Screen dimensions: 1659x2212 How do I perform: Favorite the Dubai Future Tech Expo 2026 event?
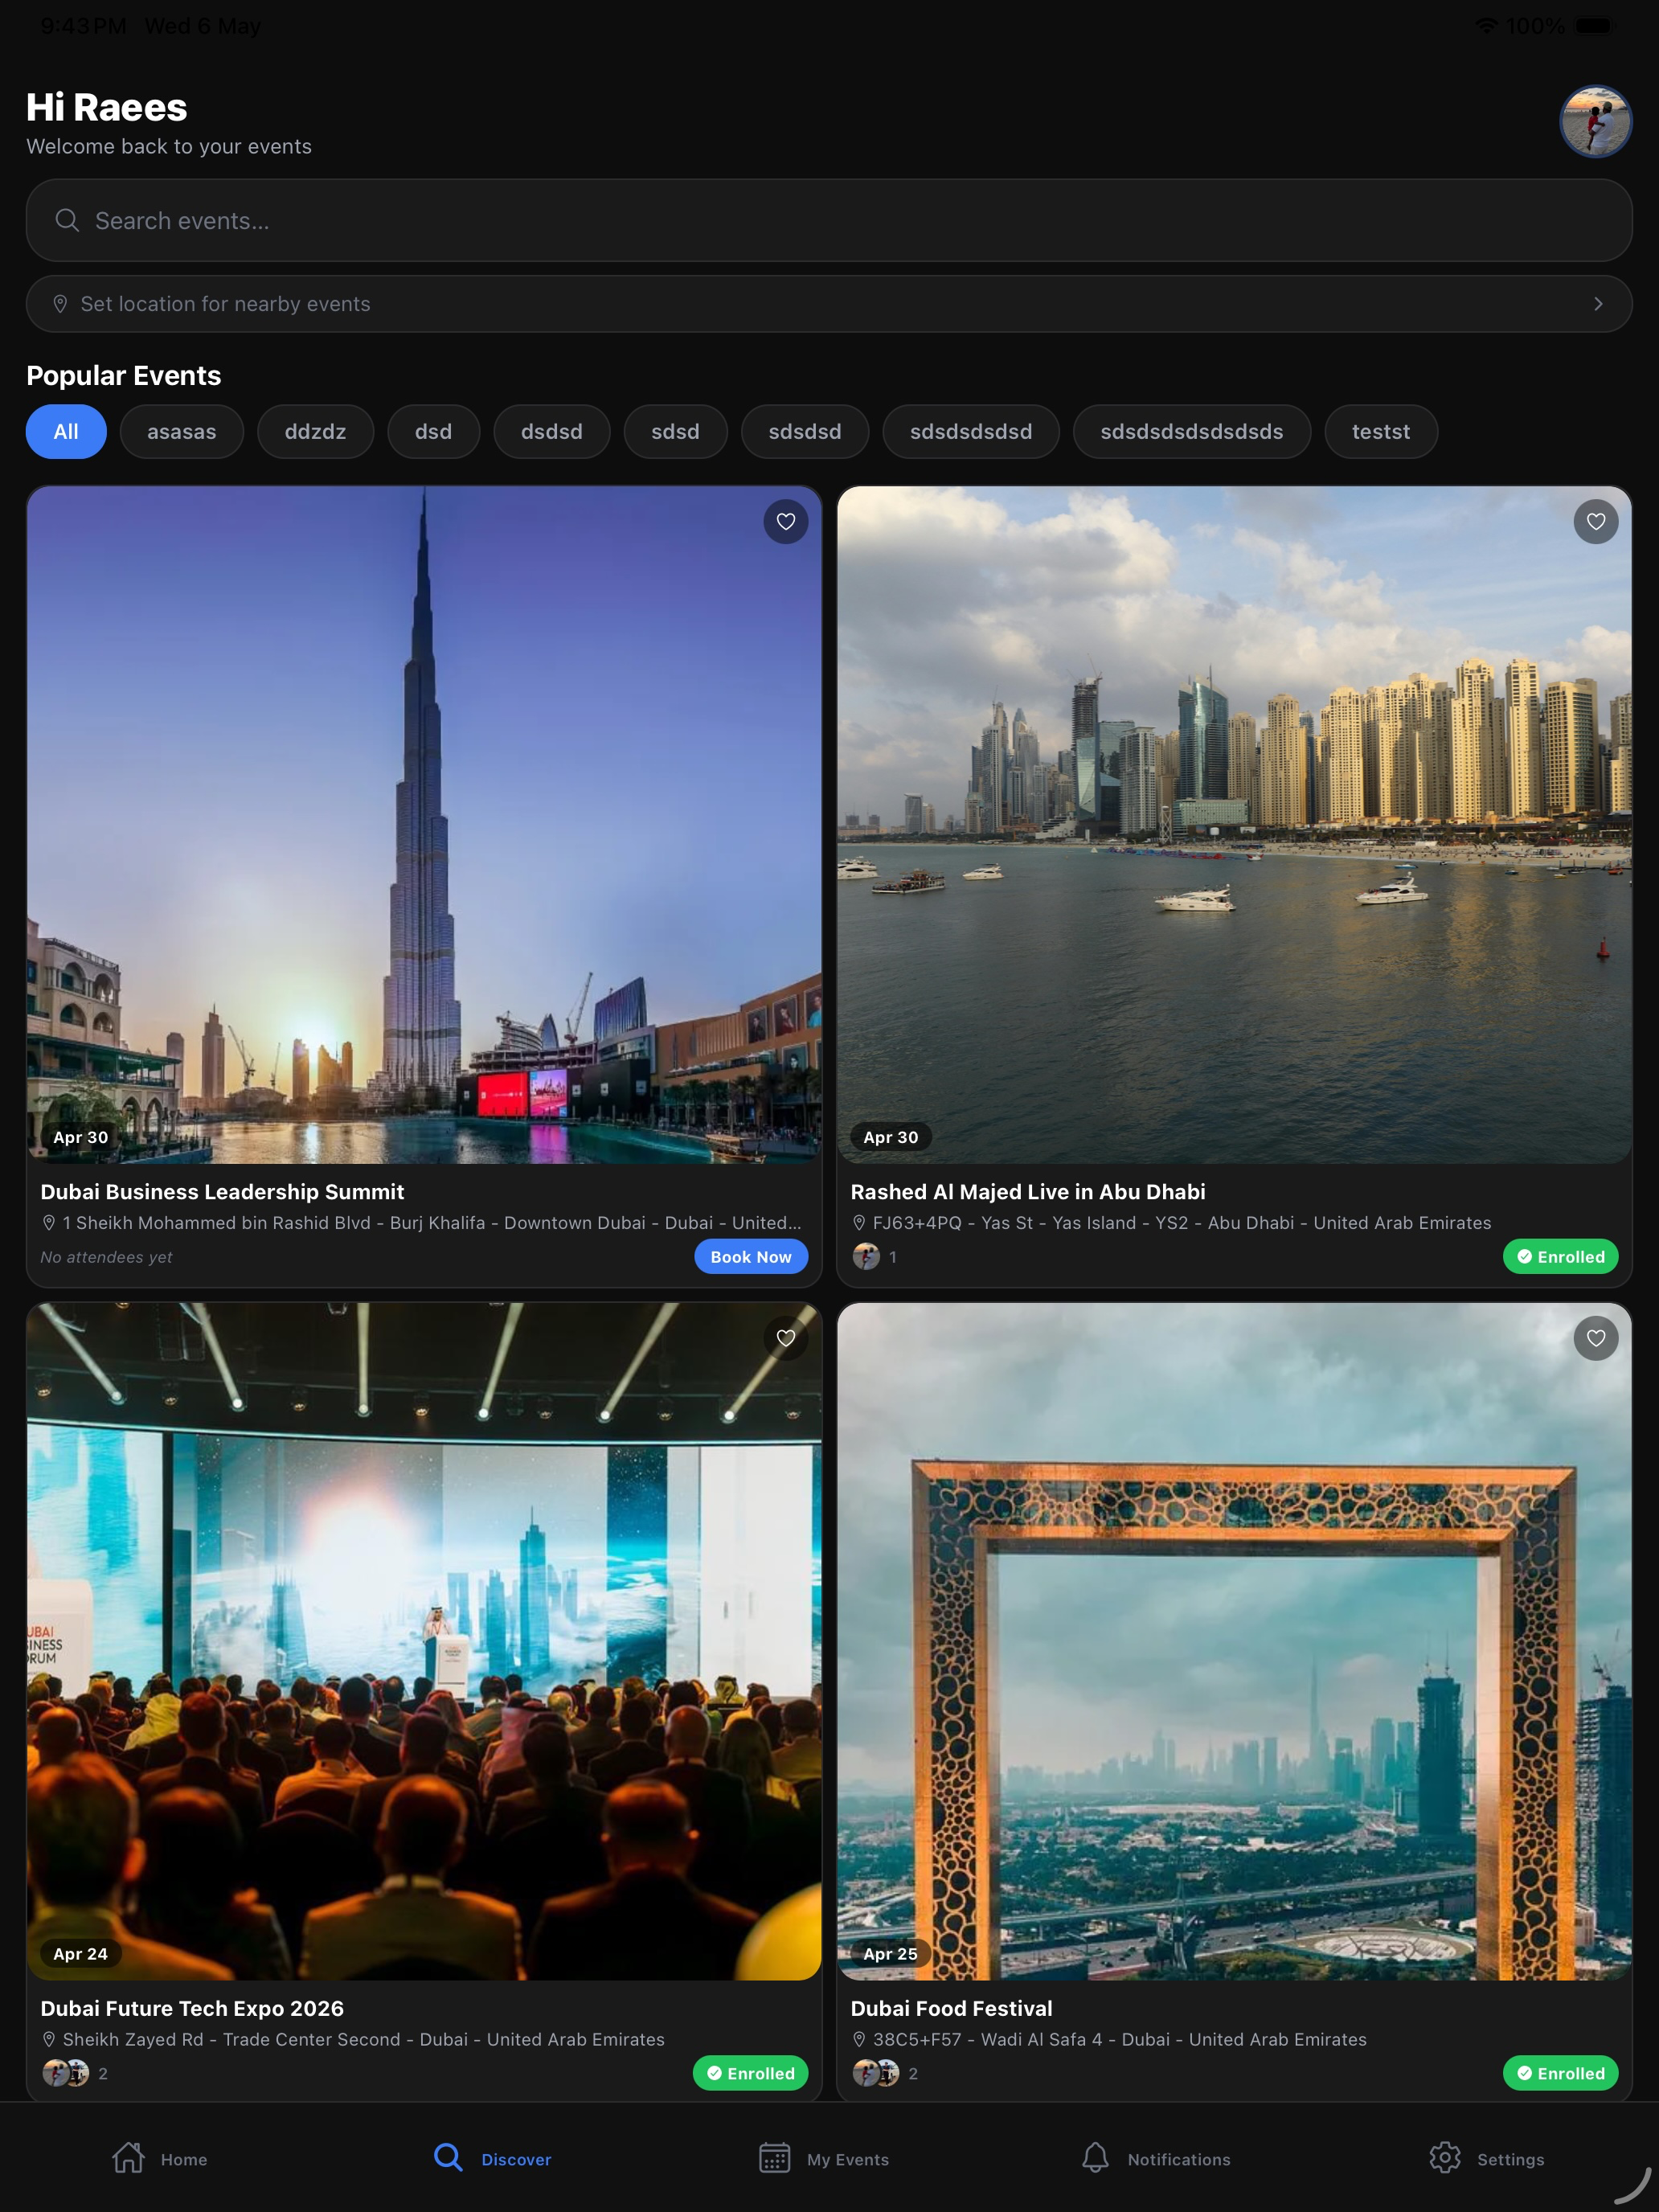[786, 1338]
